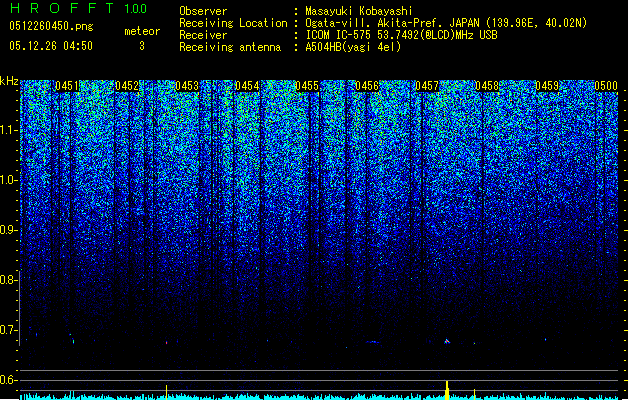Viewport: 629px width, 400px height.
Task: Click the yellow intensity spike near 0453
Action: (166, 392)
